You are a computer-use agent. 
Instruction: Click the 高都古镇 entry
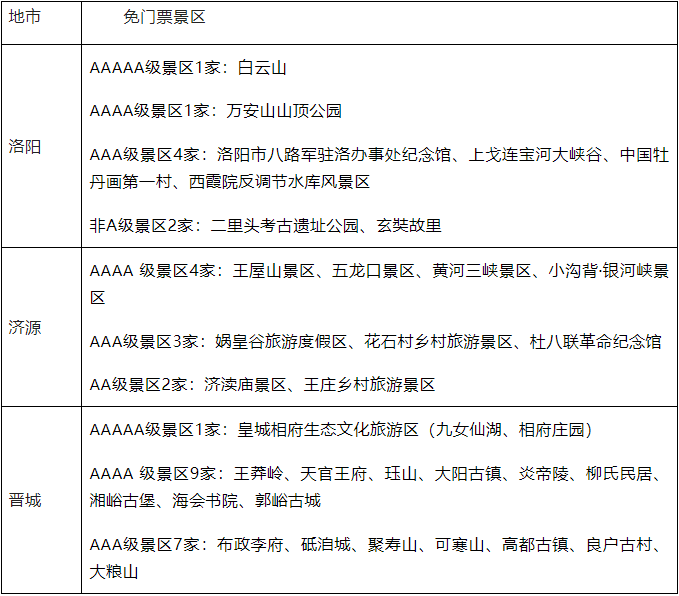click(535, 545)
